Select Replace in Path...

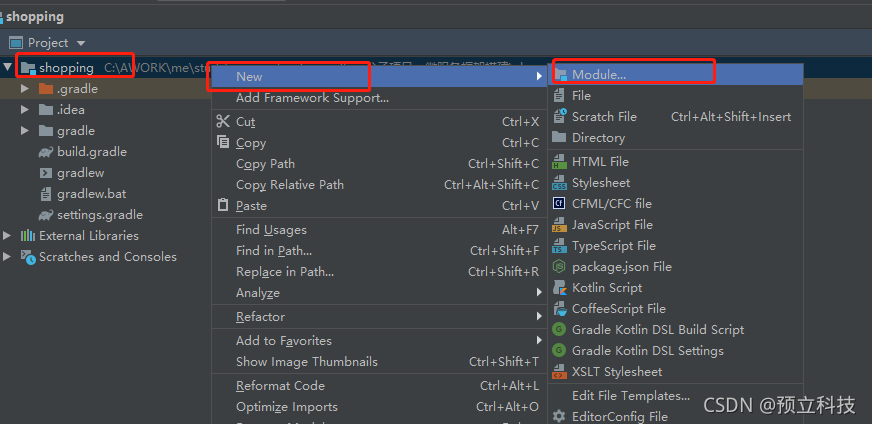[x=379, y=272]
